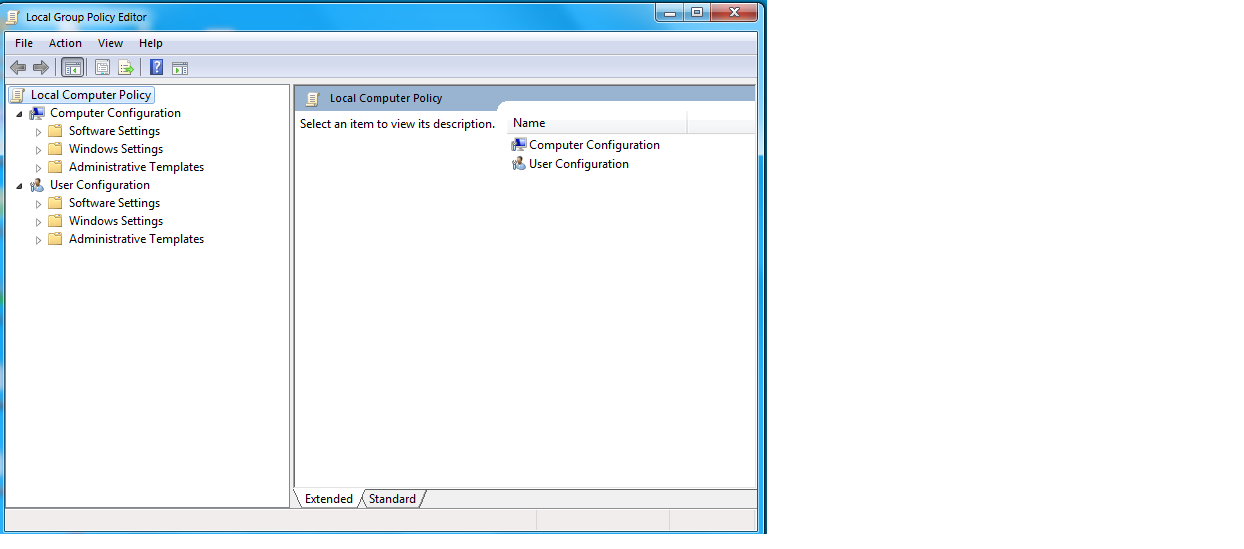
Task: Collapse the Computer Configuration tree node
Action: [19, 114]
